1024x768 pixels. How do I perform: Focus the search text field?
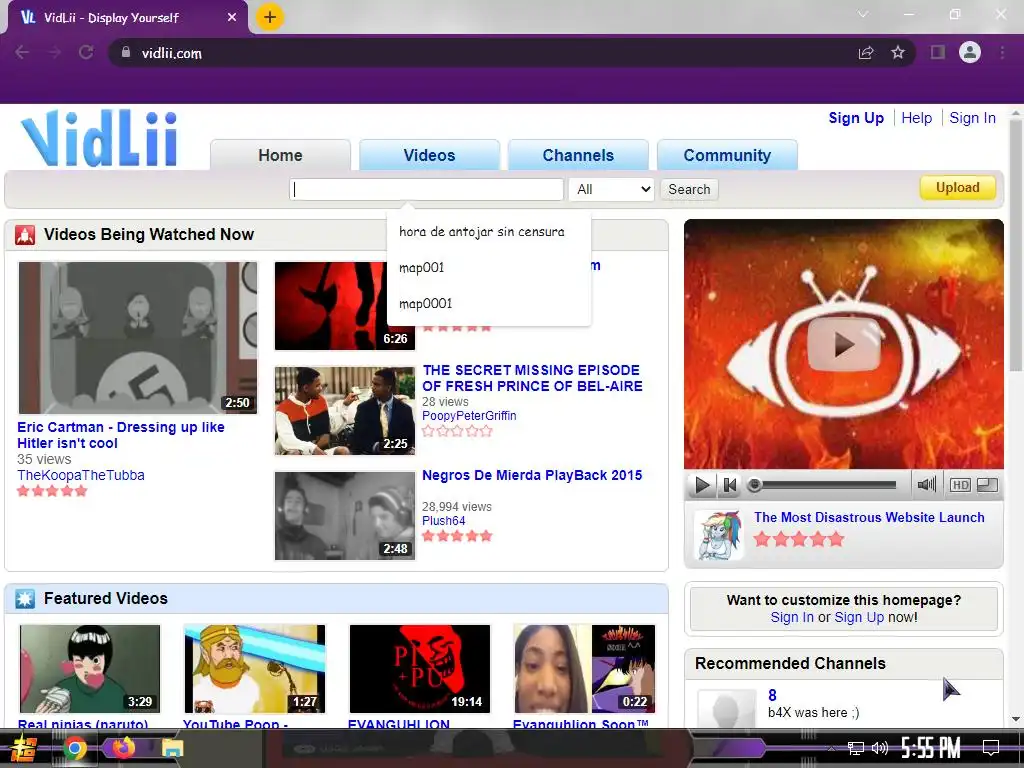[x=426, y=189]
